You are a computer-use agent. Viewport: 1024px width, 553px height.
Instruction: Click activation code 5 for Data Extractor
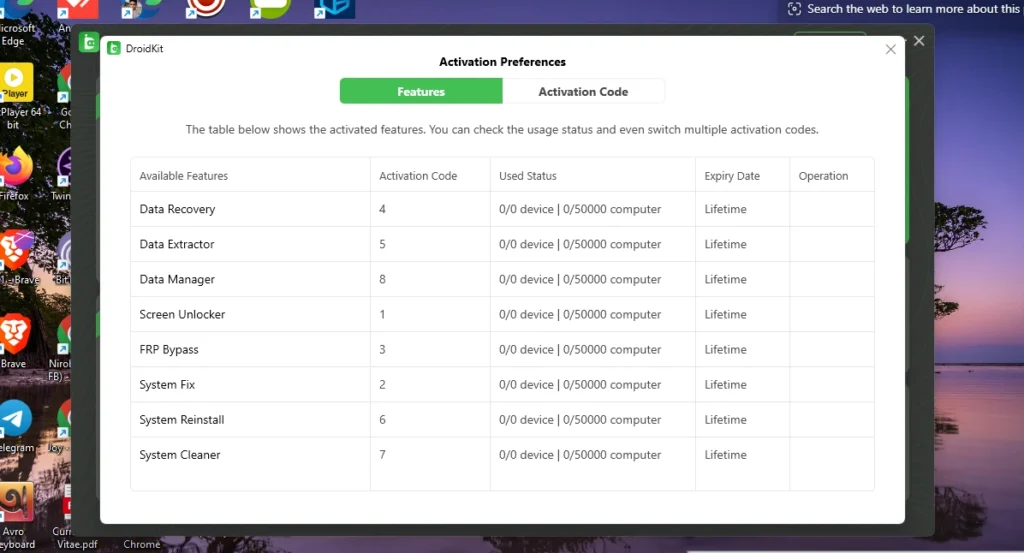point(382,244)
